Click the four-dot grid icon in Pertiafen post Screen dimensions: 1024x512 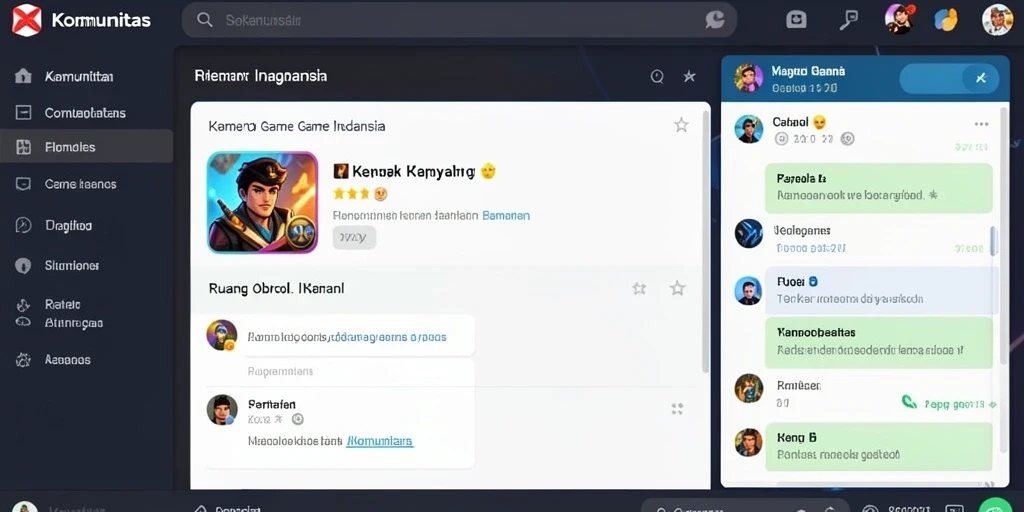click(677, 409)
